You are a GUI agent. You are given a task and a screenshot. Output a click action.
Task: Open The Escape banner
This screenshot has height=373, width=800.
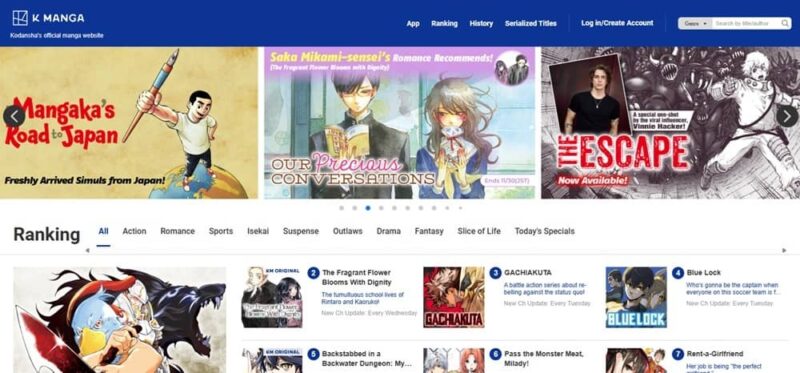pyautogui.click(x=670, y=122)
